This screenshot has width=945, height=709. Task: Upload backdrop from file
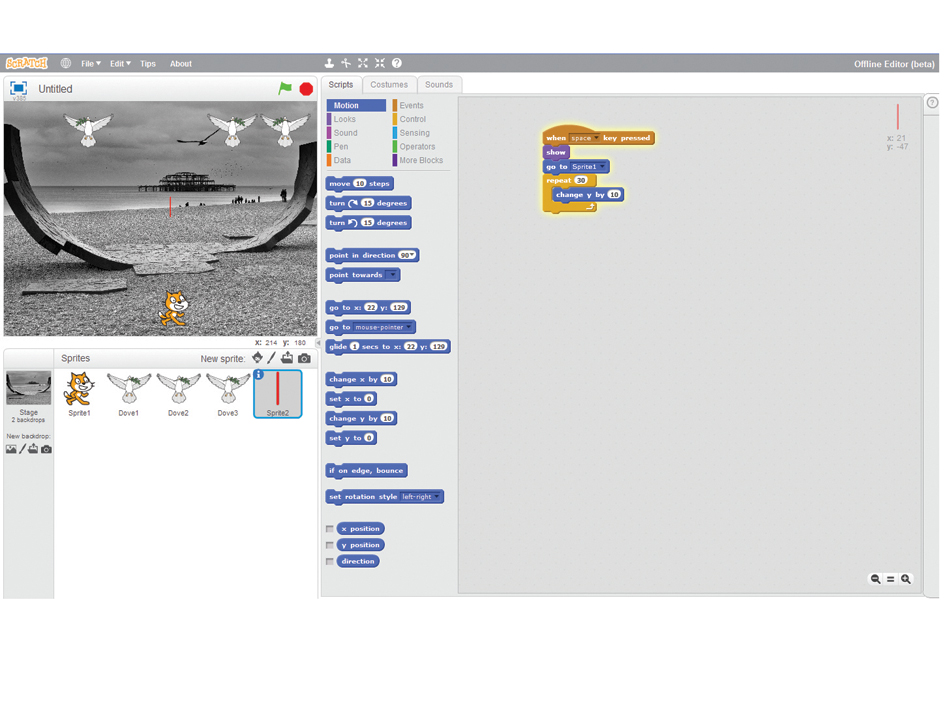click(33, 449)
